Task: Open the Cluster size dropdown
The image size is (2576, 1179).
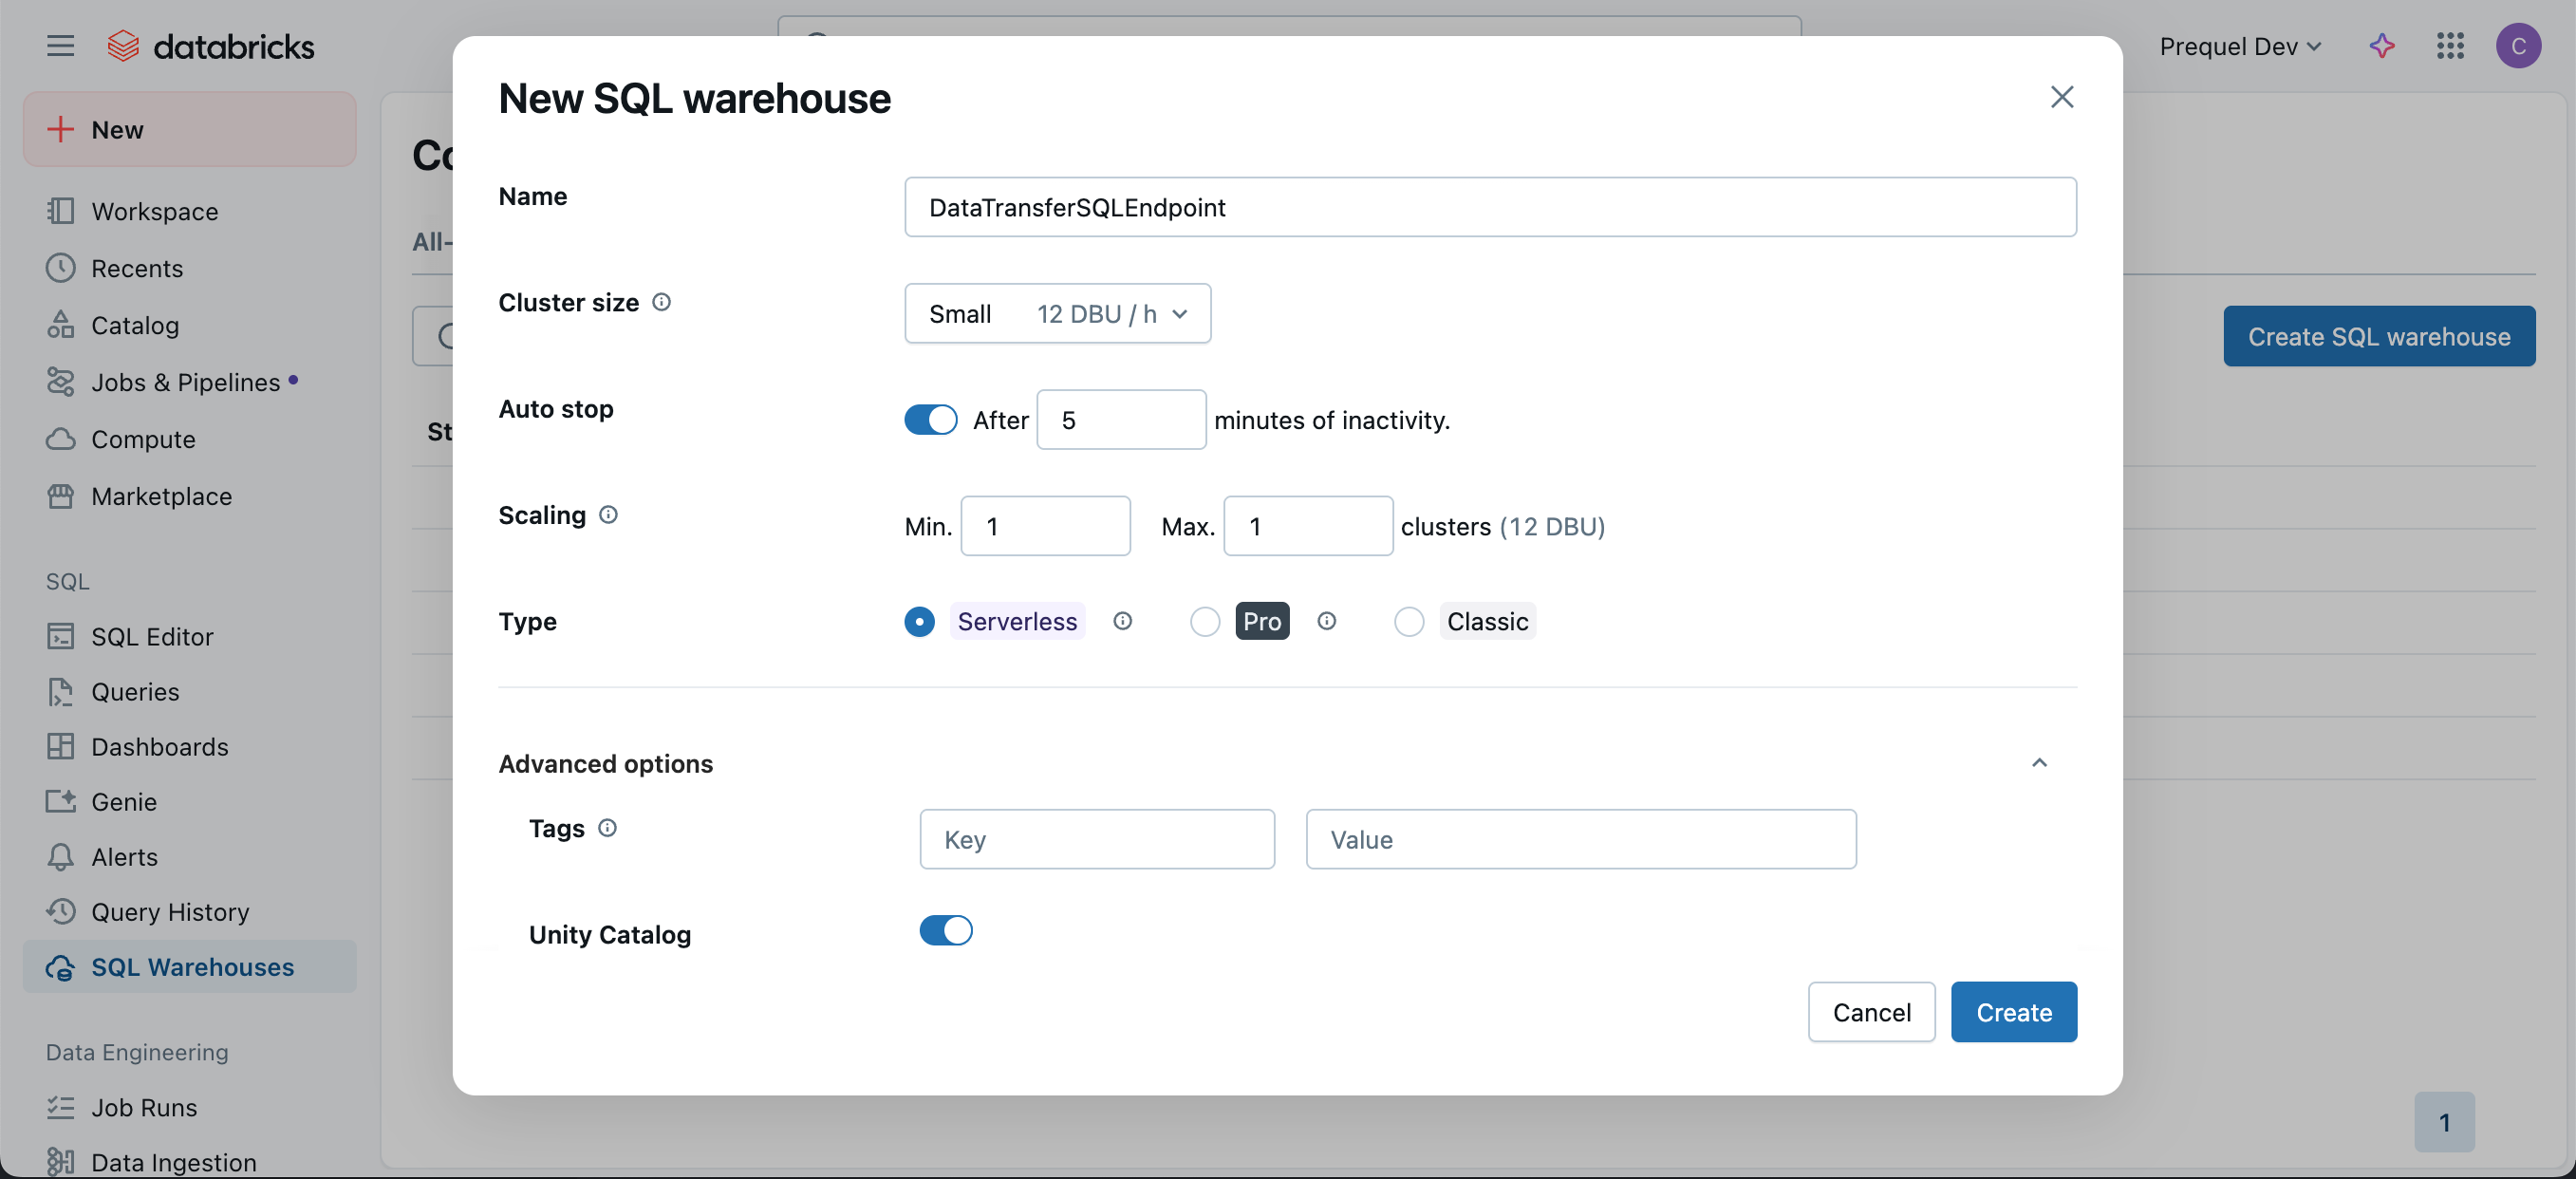Action: tap(1057, 314)
